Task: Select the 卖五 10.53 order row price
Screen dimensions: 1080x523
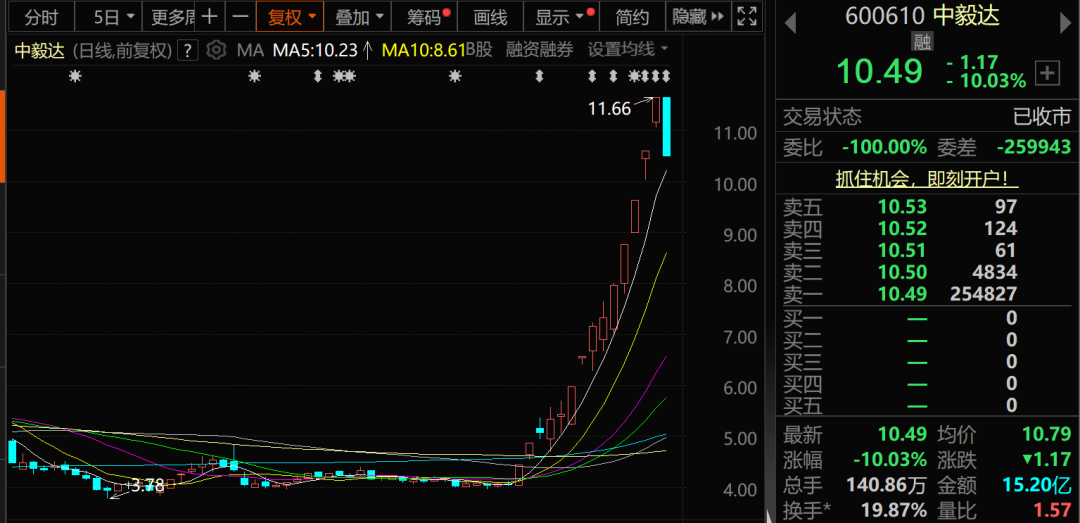Action: (902, 206)
